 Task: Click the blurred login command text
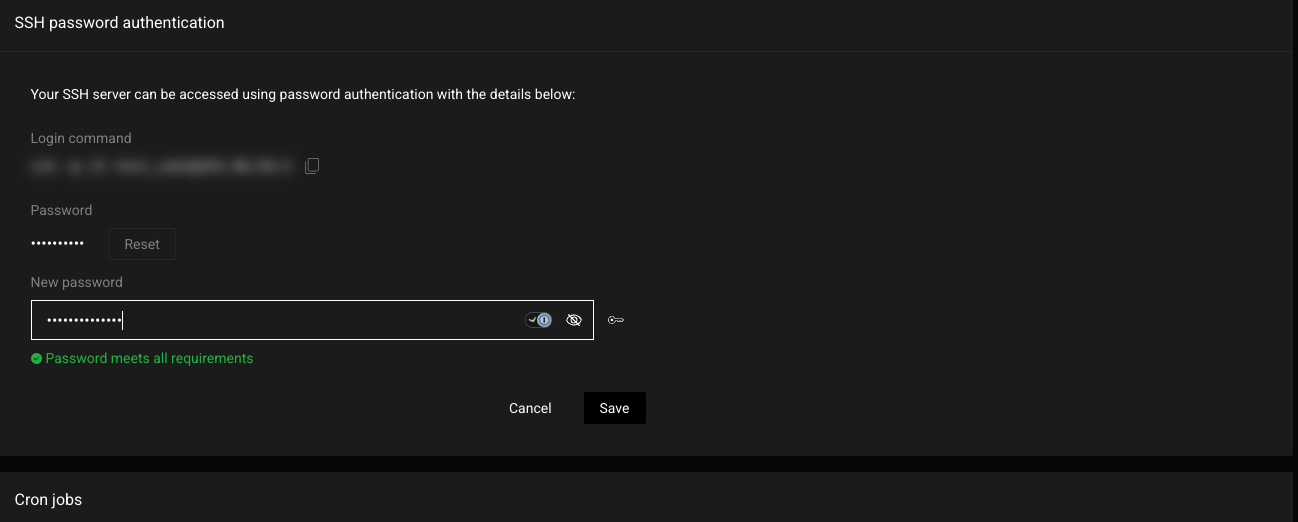162,167
